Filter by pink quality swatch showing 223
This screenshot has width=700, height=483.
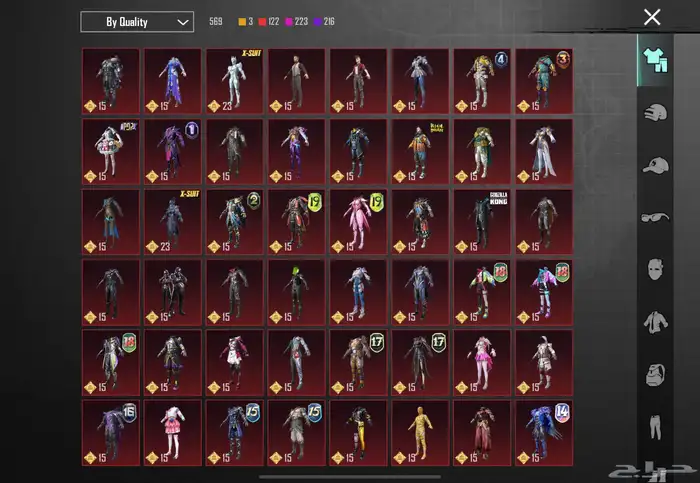tap(296, 21)
